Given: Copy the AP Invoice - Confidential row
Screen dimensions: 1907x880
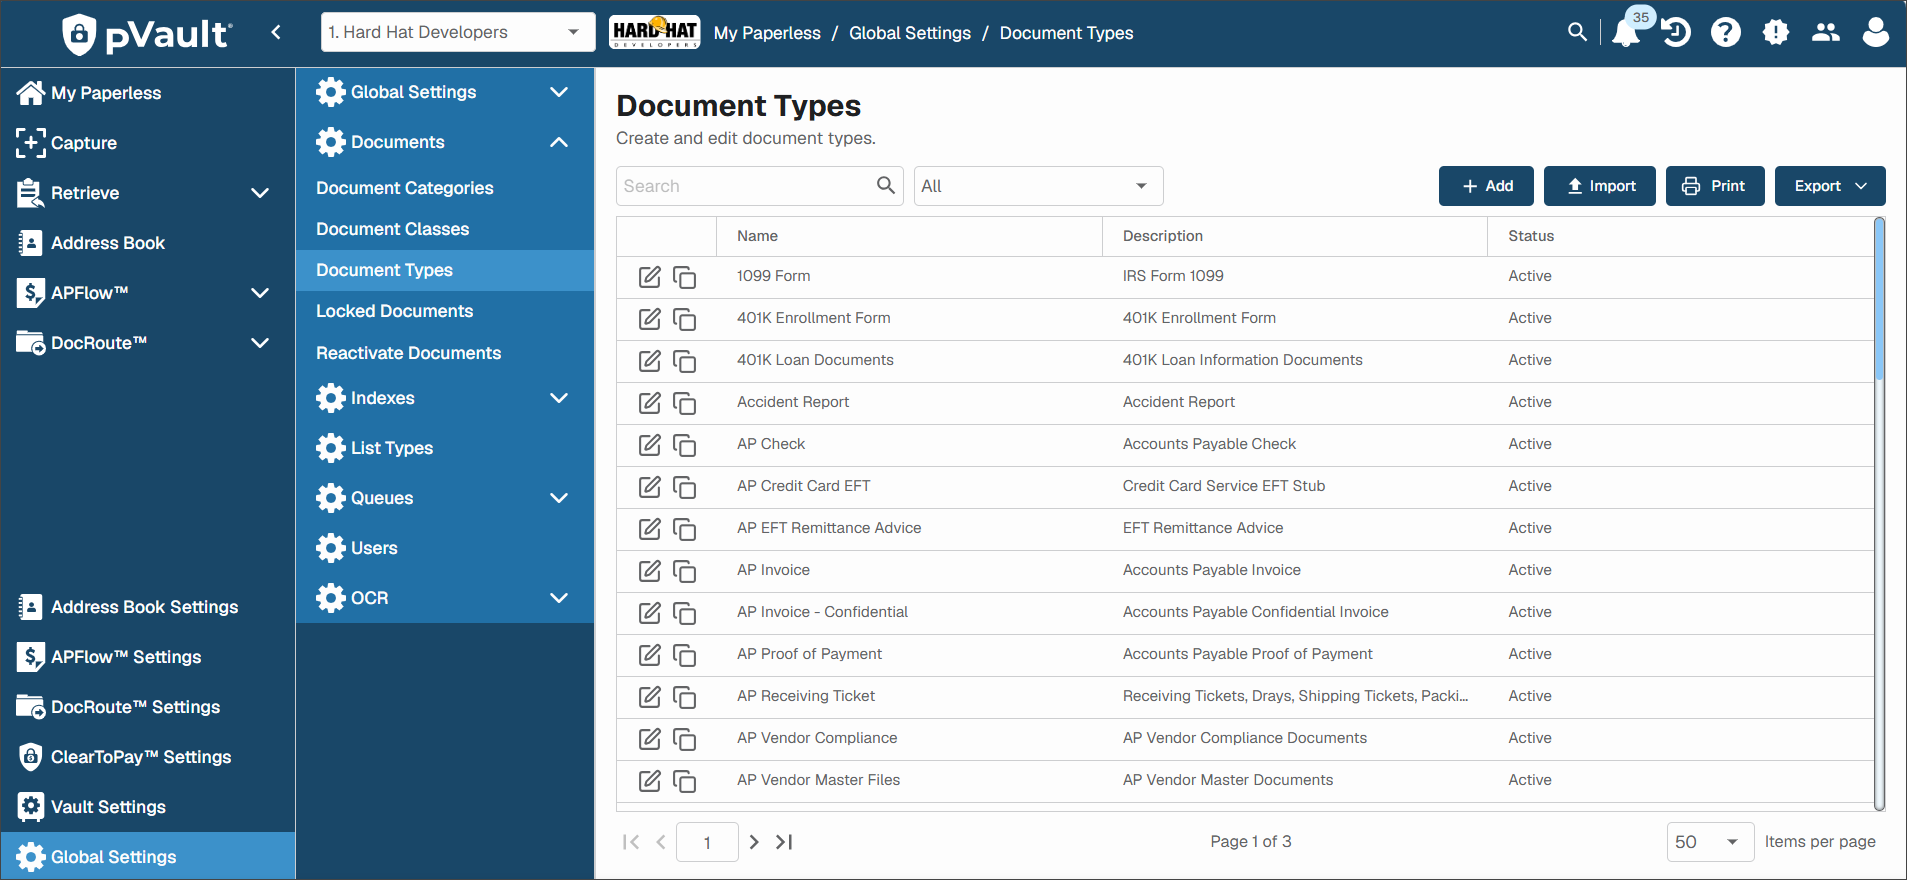Looking at the screenshot, I should pyautogui.click(x=685, y=613).
